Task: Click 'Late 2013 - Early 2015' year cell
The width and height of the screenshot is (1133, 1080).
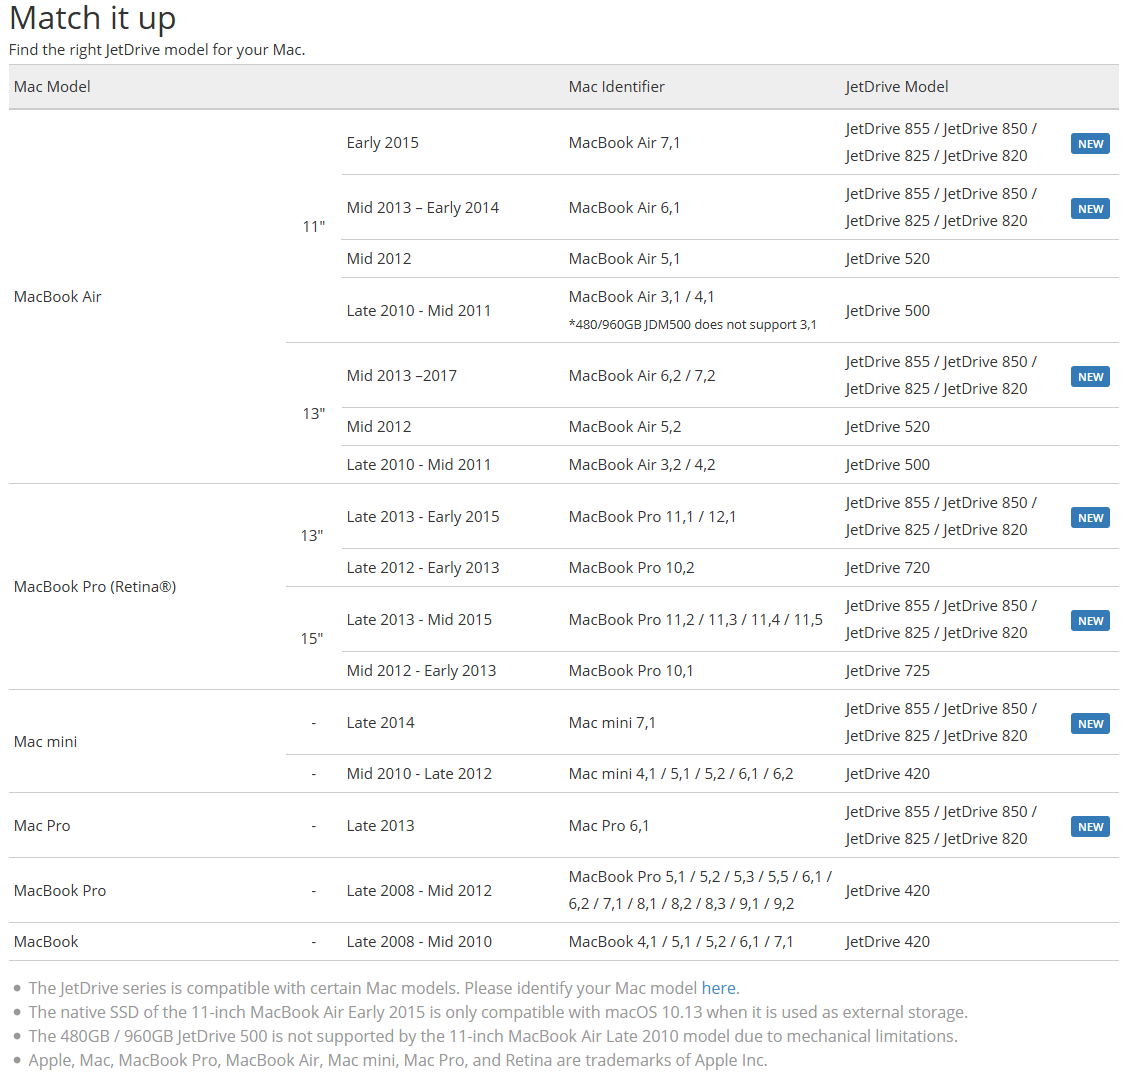Action: pyautogui.click(x=423, y=517)
